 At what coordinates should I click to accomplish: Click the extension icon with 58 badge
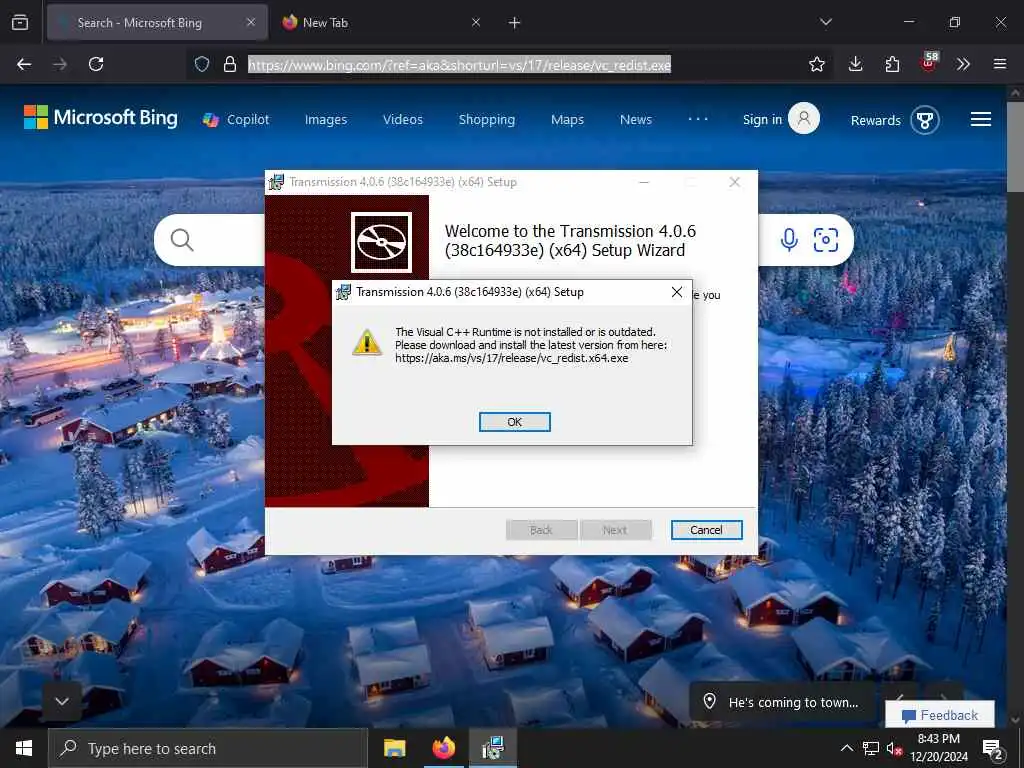[x=929, y=62]
